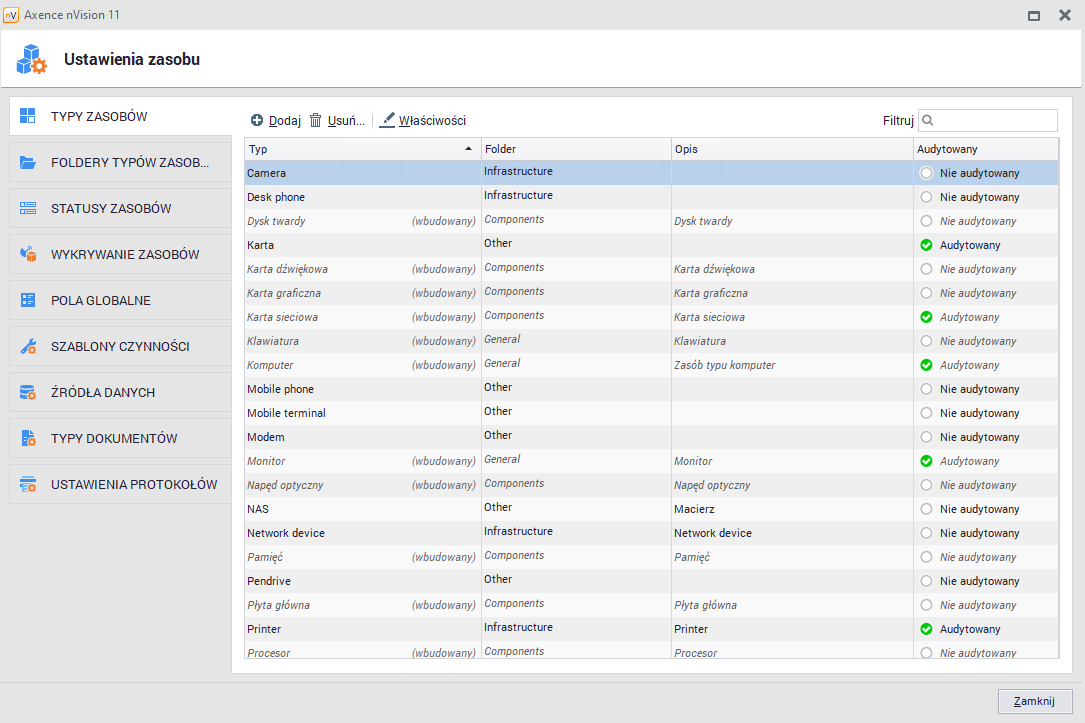Click the Typy zasobów grid icon

(28, 116)
